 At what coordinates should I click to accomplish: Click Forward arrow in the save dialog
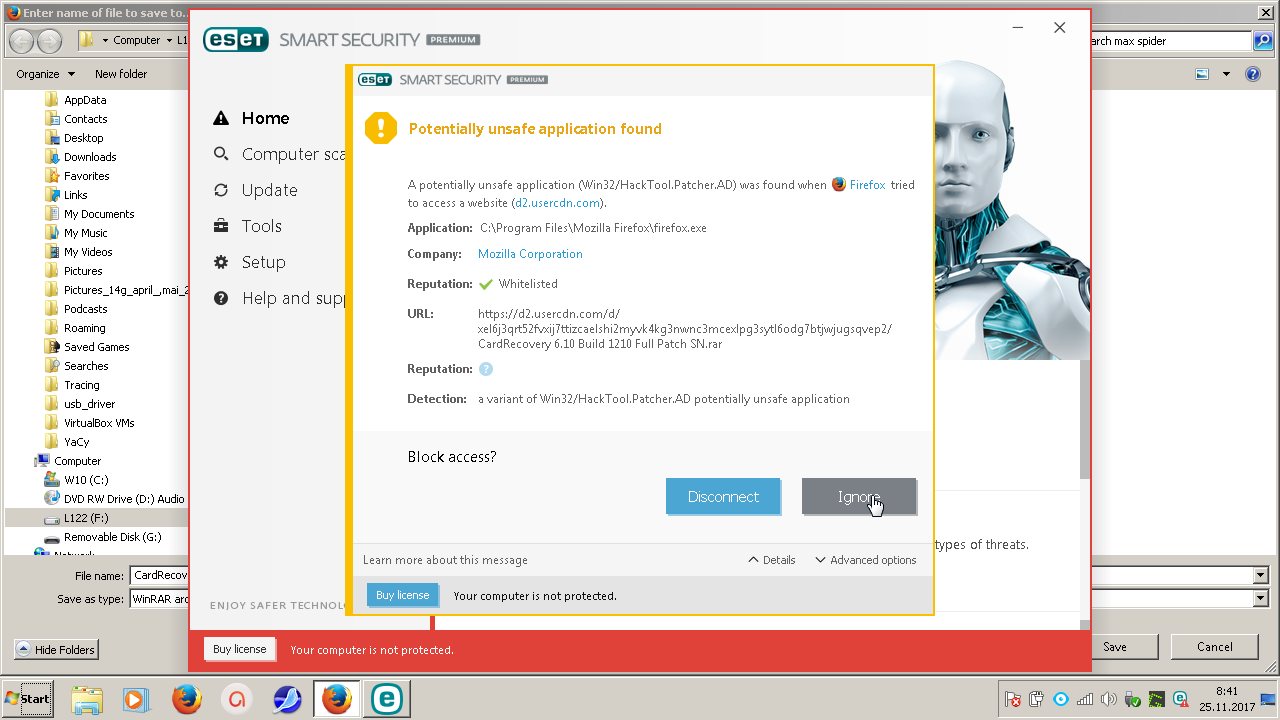(49, 41)
